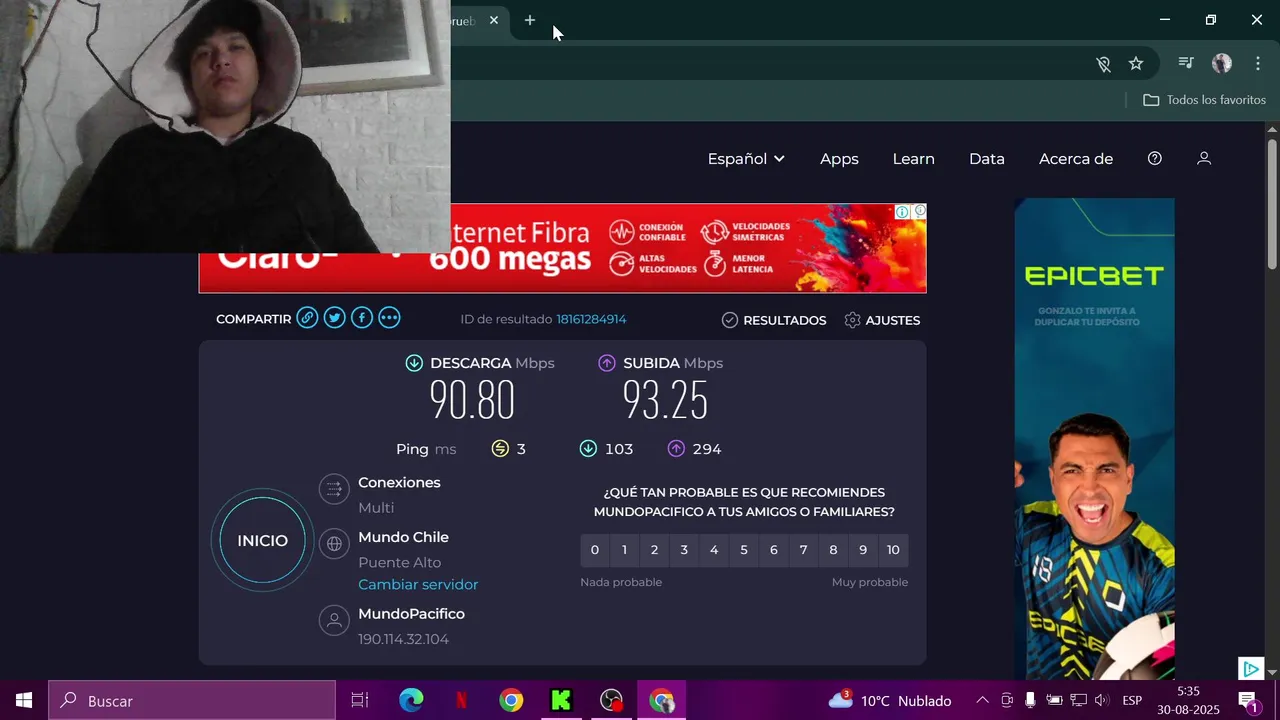Rate recommendation 0
Screen dimensions: 1280x720
594,550
